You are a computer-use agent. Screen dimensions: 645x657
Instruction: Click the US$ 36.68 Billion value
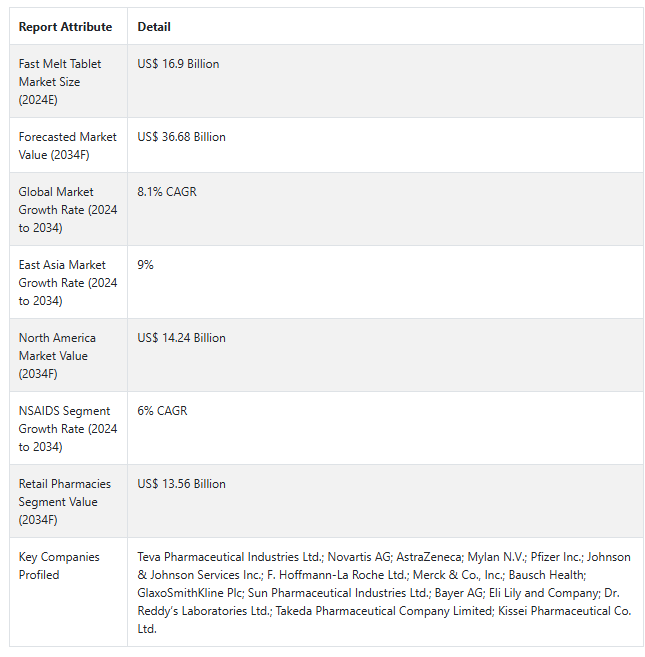click(181, 137)
